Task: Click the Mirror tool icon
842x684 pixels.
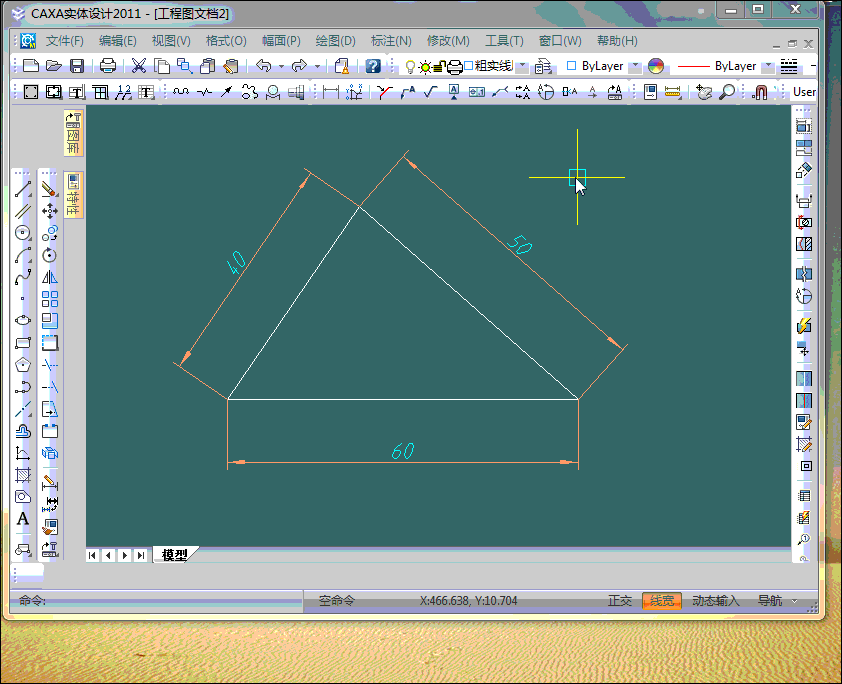Action: click(50, 277)
